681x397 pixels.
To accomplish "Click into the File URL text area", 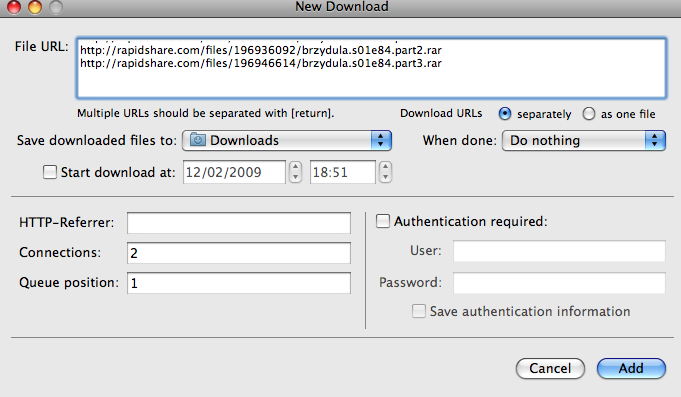I will [x=371, y=68].
